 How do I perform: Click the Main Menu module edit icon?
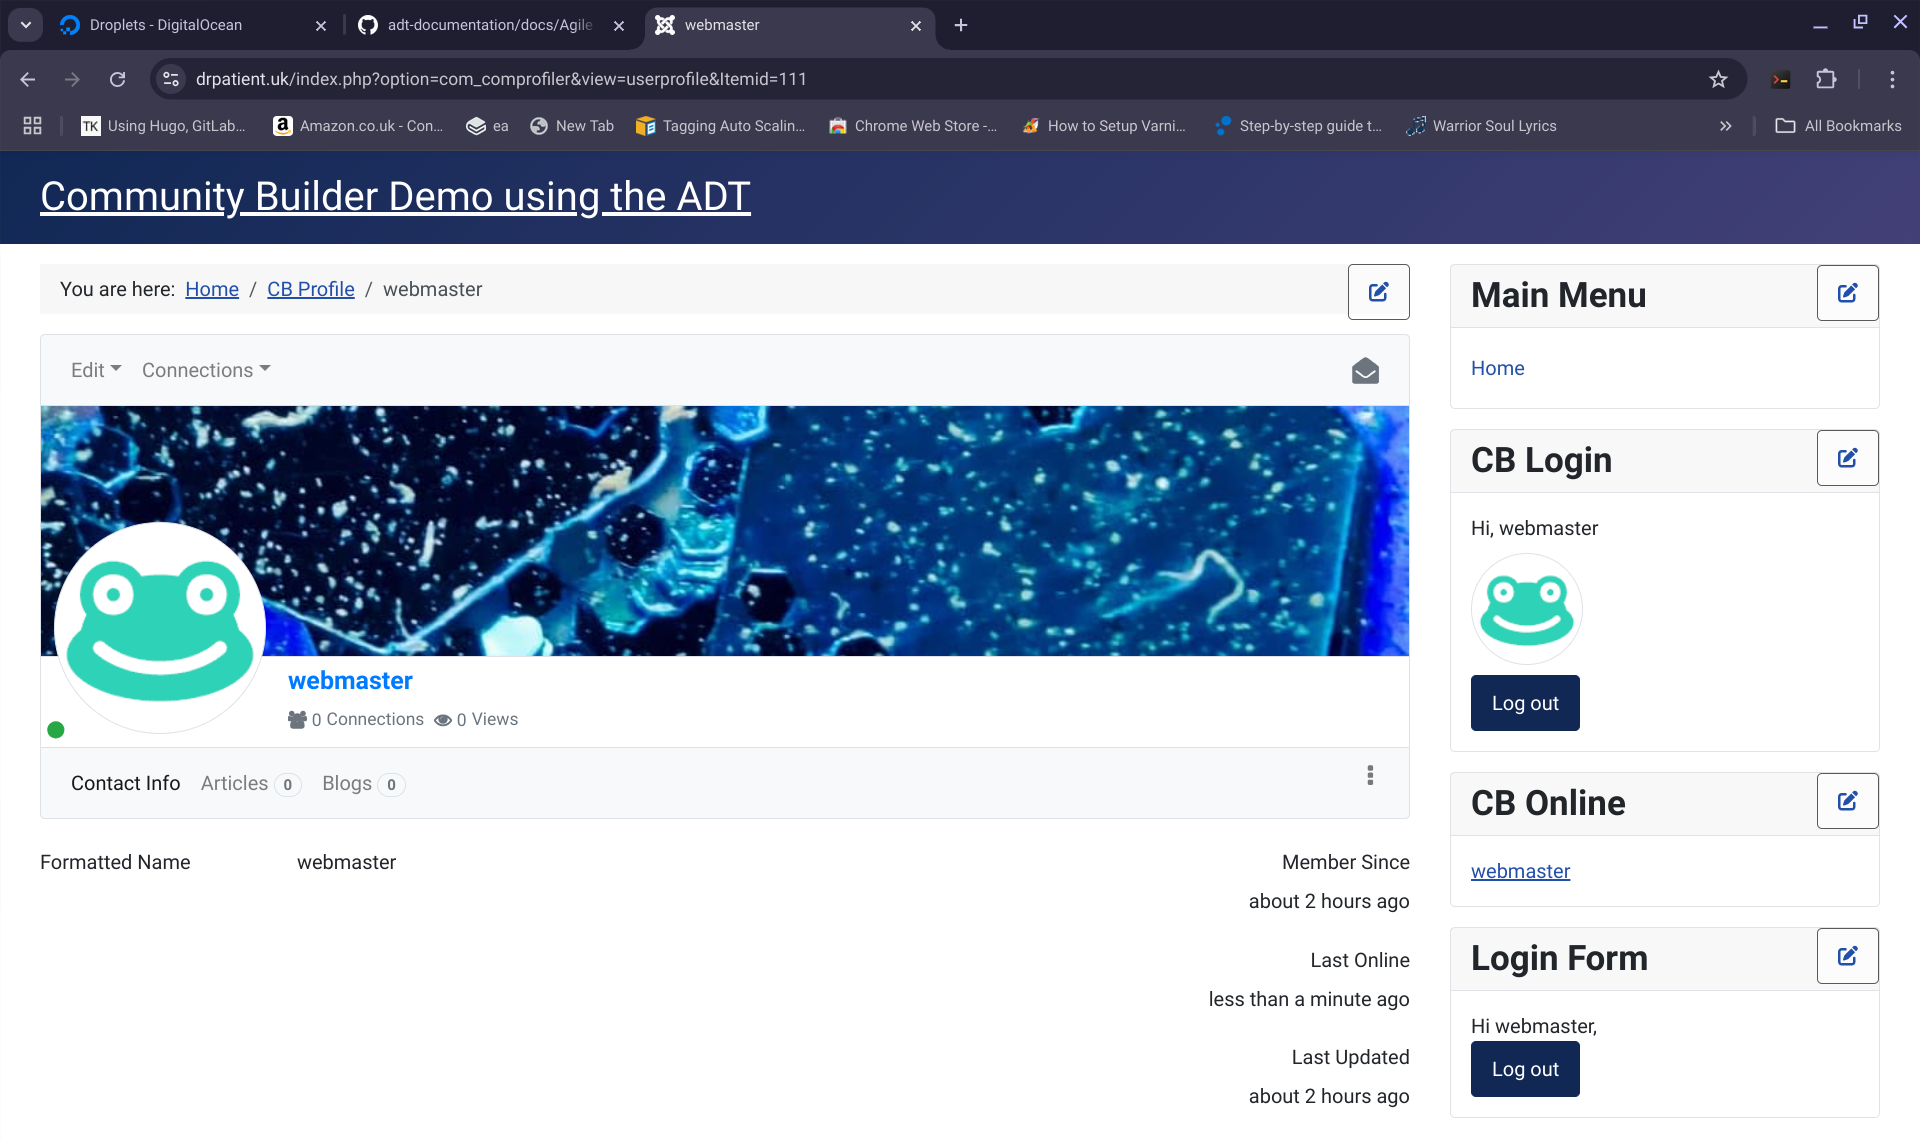[x=1847, y=293]
